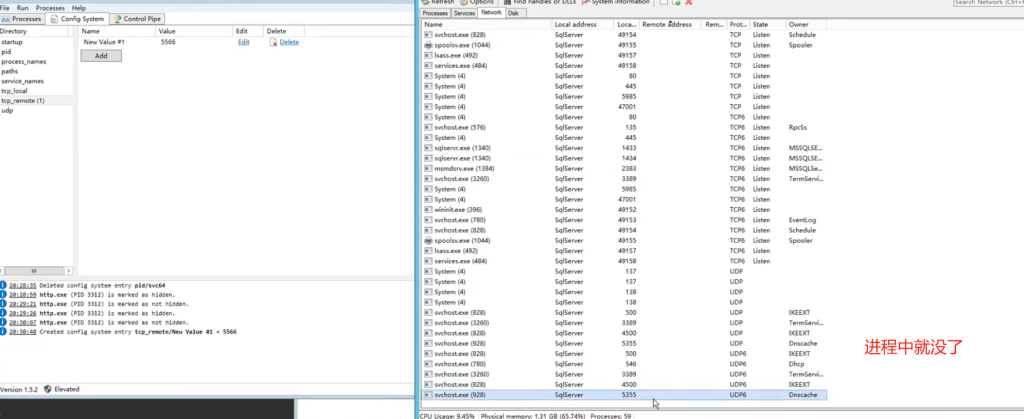The image size is (1024, 419).
Task: Click the msmdsrv.exe (1384) process icon
Action: [428, 168]
